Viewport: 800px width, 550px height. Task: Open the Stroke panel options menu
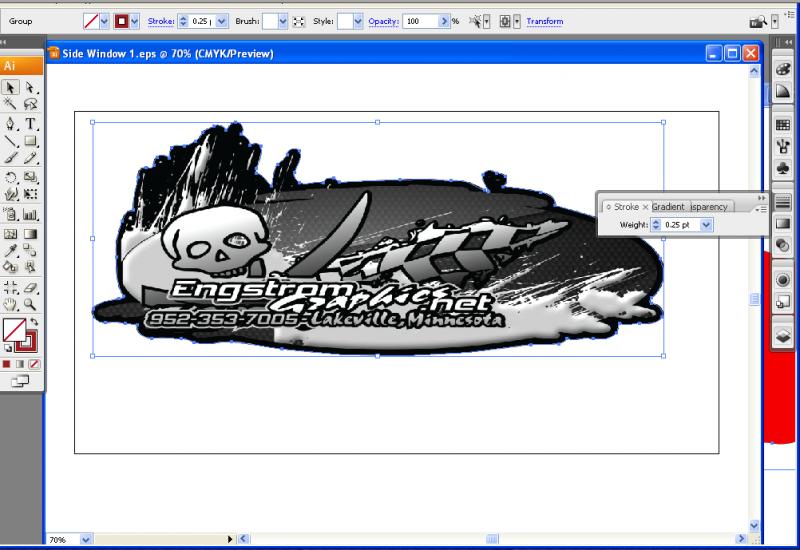point(761,209)
